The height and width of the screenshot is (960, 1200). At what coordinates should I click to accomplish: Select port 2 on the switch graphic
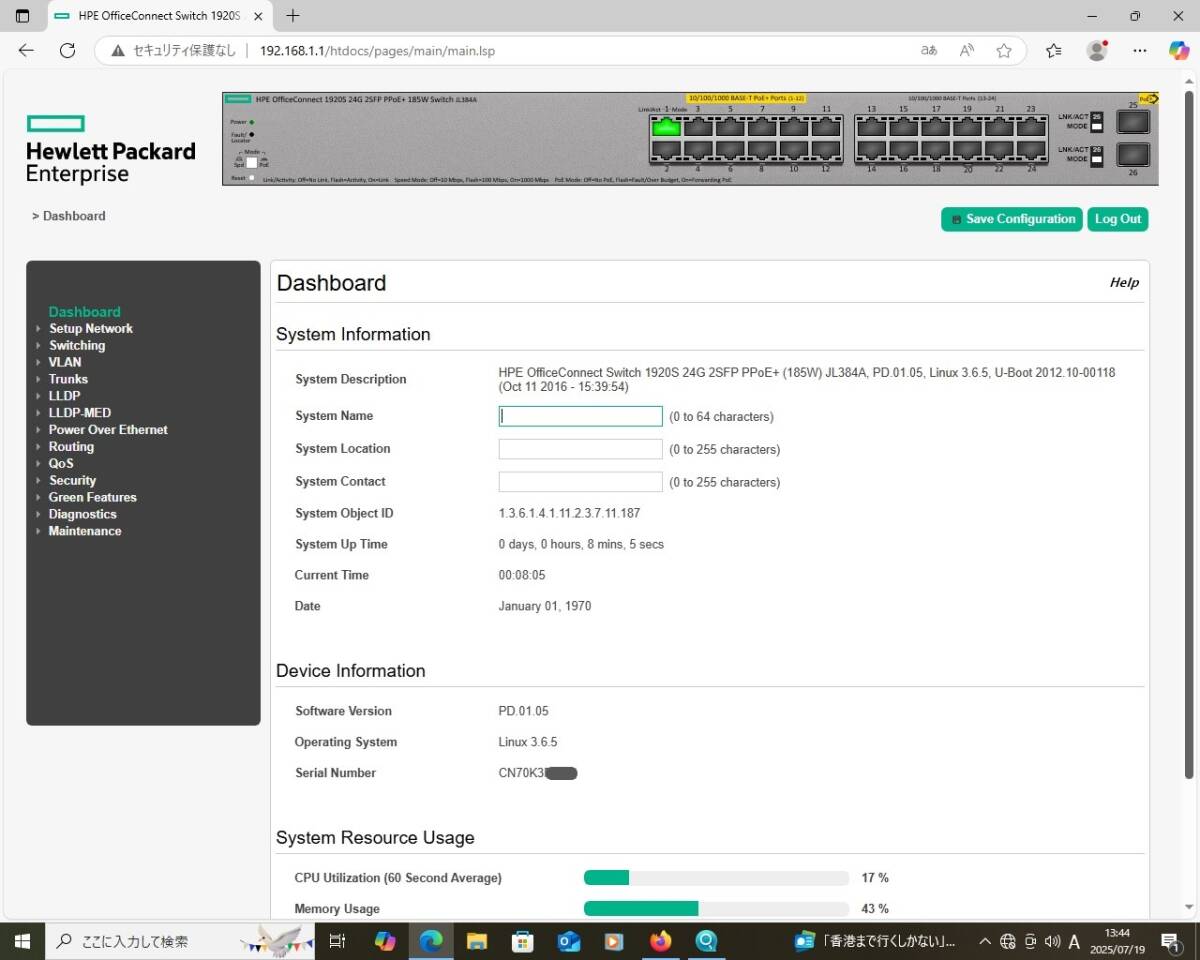click(x=666, y=150)
